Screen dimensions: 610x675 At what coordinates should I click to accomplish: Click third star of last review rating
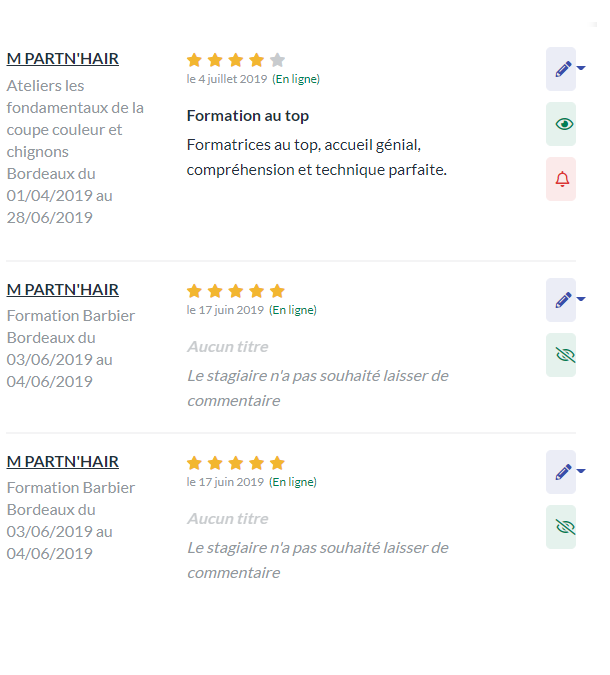[236, 463]
